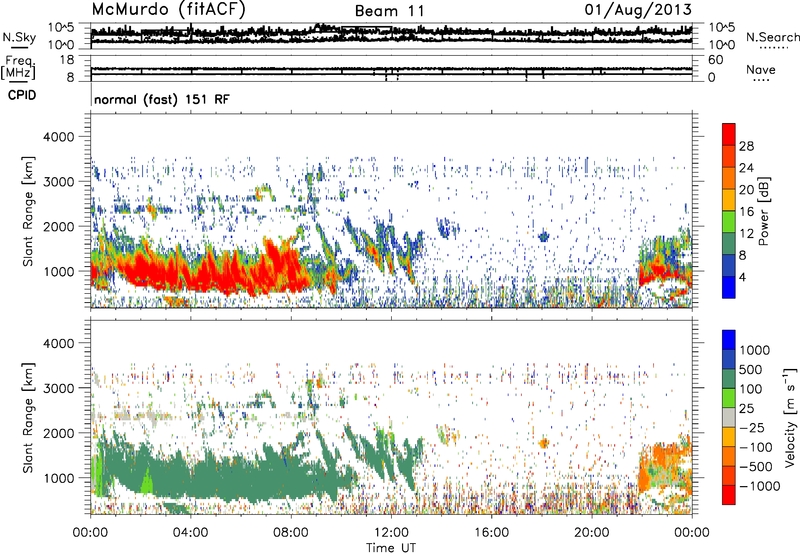Screen dimensions: 800x554
Task: Click the '-1000' tick on Velocity colorbar
Action: click(759, 486)
